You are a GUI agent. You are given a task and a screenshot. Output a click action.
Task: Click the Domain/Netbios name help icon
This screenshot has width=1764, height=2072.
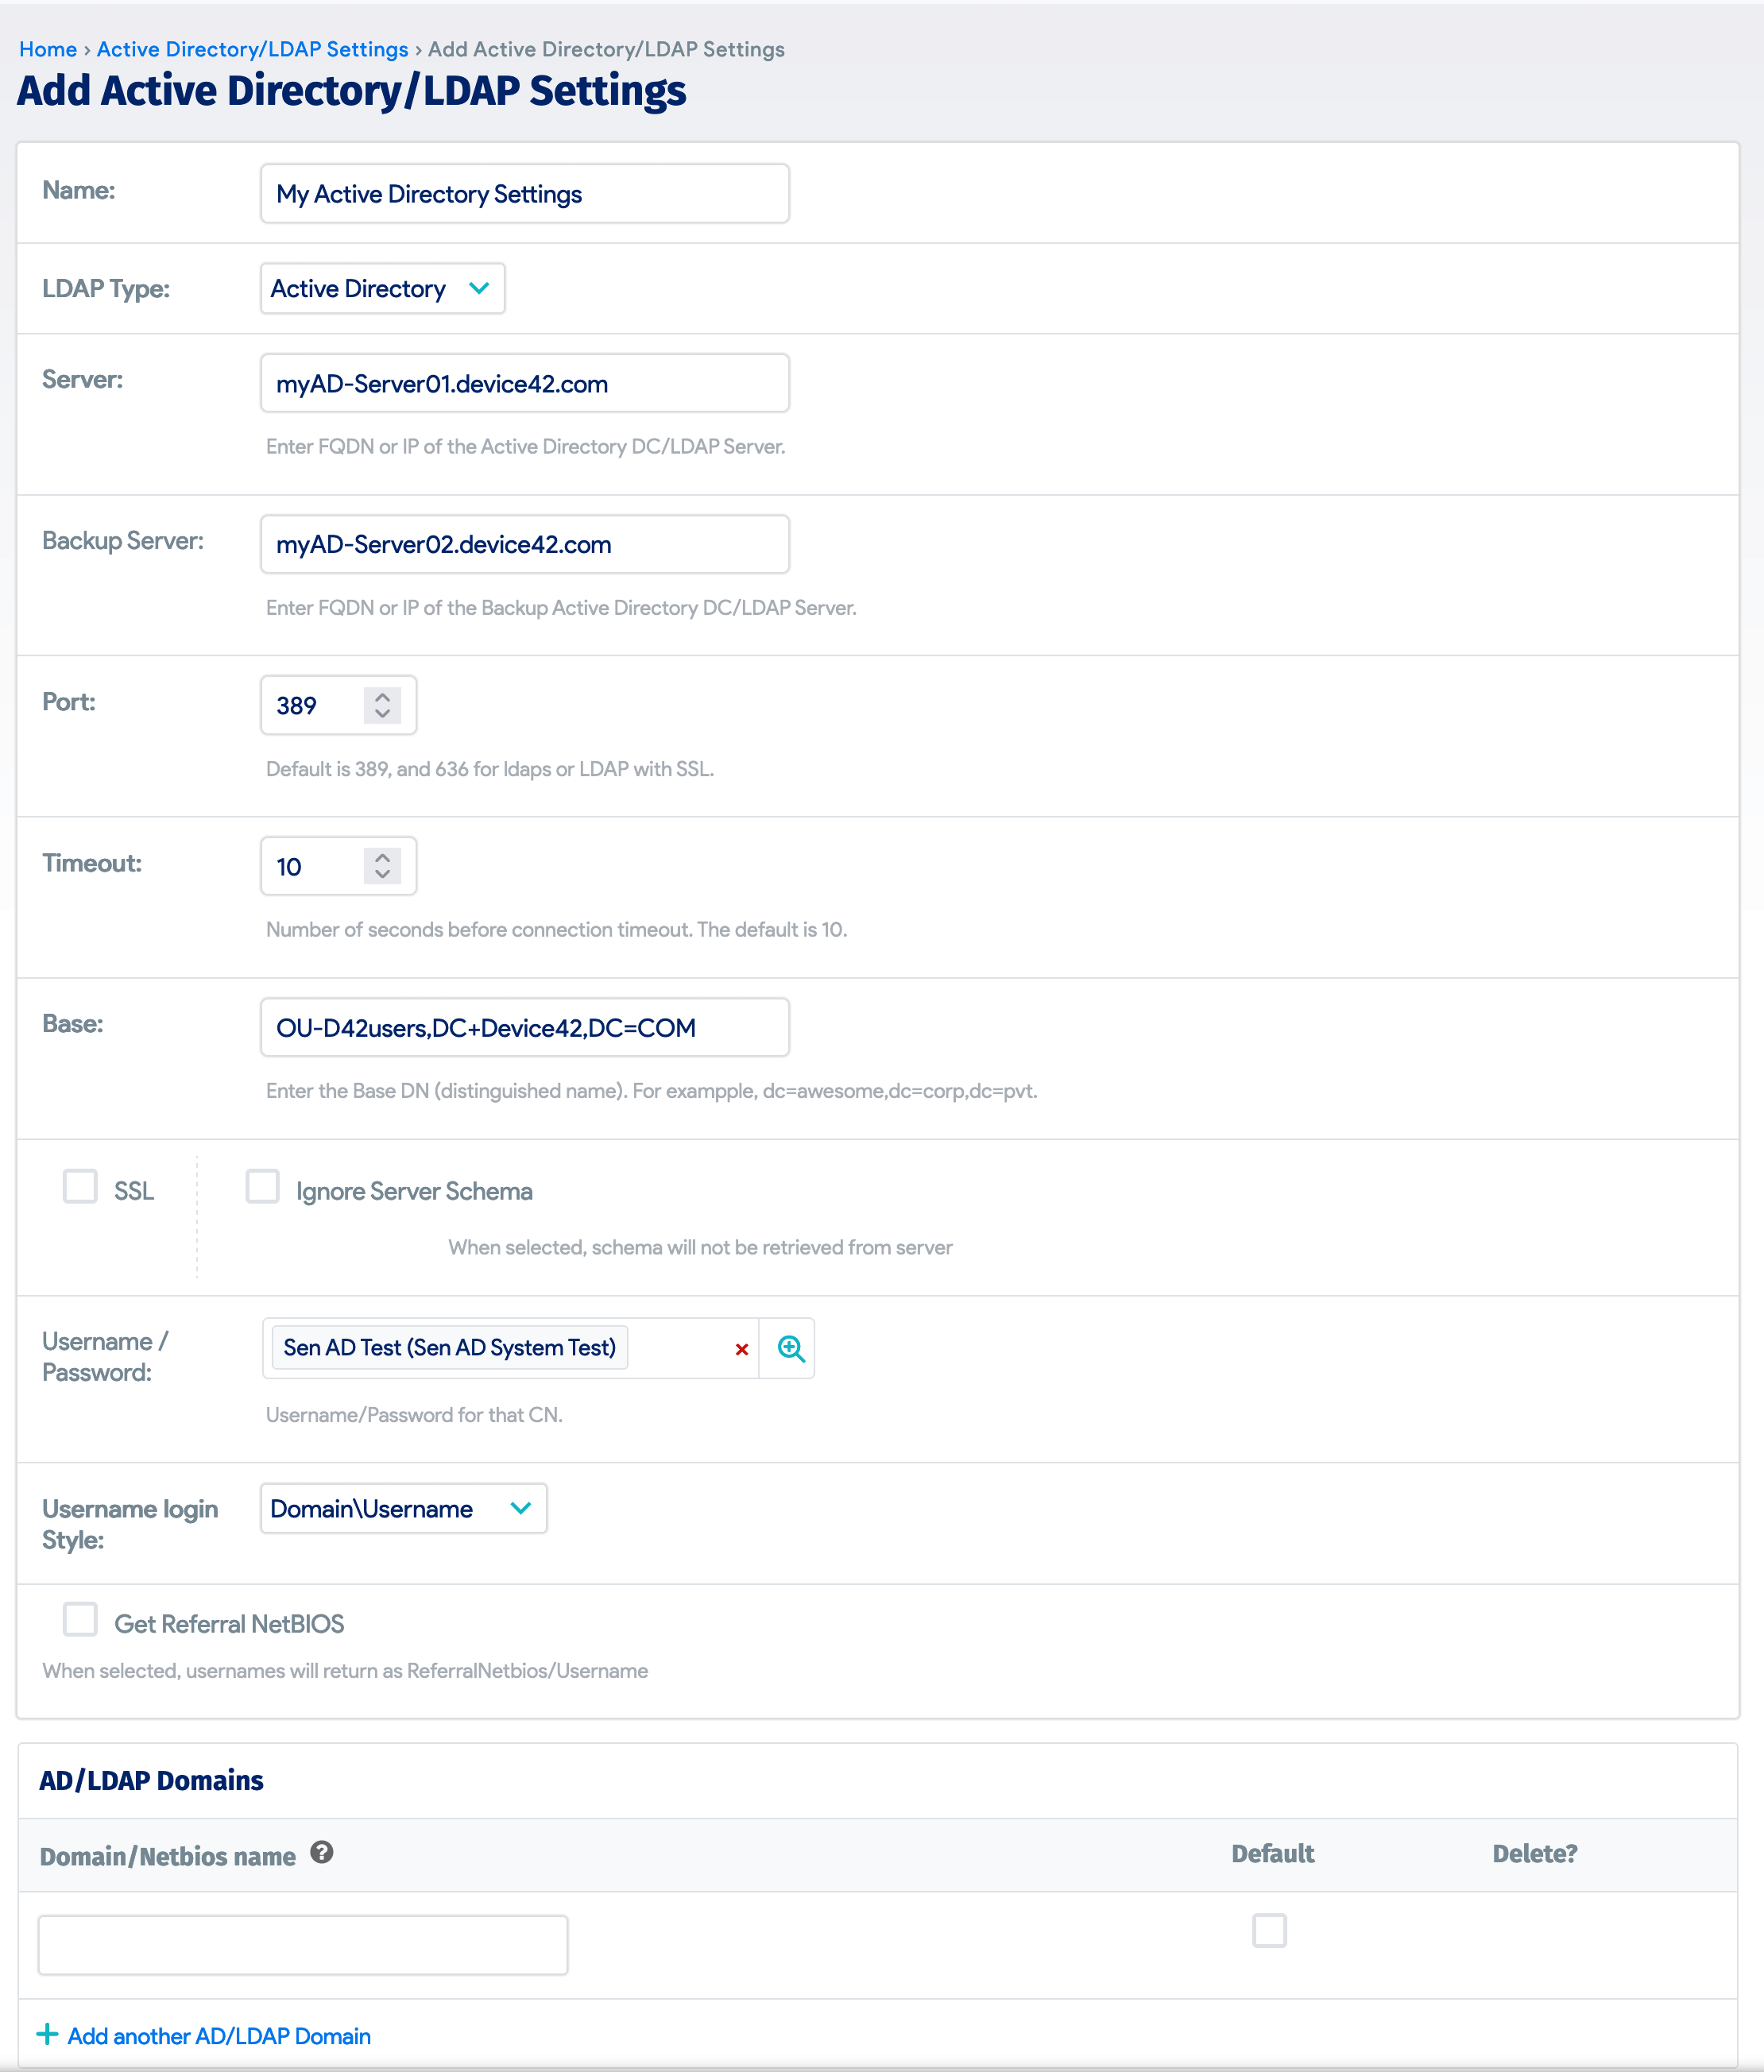coord(321,1852)
